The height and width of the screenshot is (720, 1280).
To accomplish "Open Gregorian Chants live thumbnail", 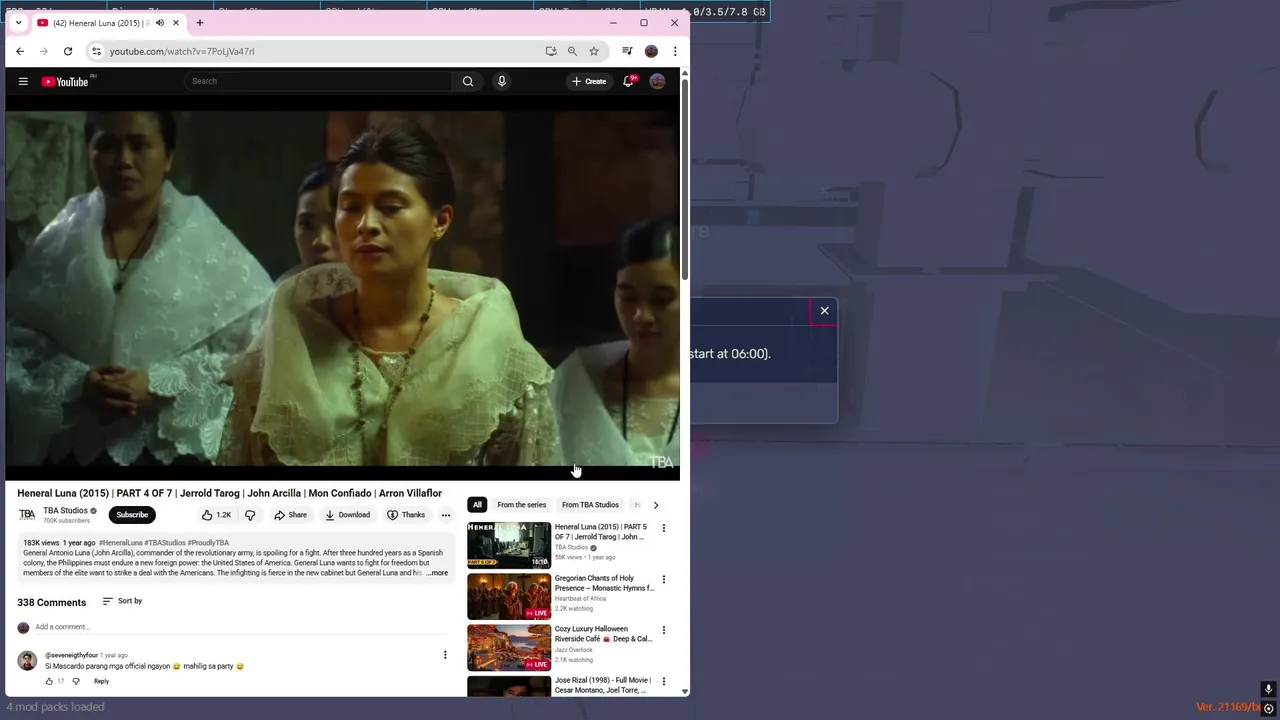I will (x=509, y=596).
